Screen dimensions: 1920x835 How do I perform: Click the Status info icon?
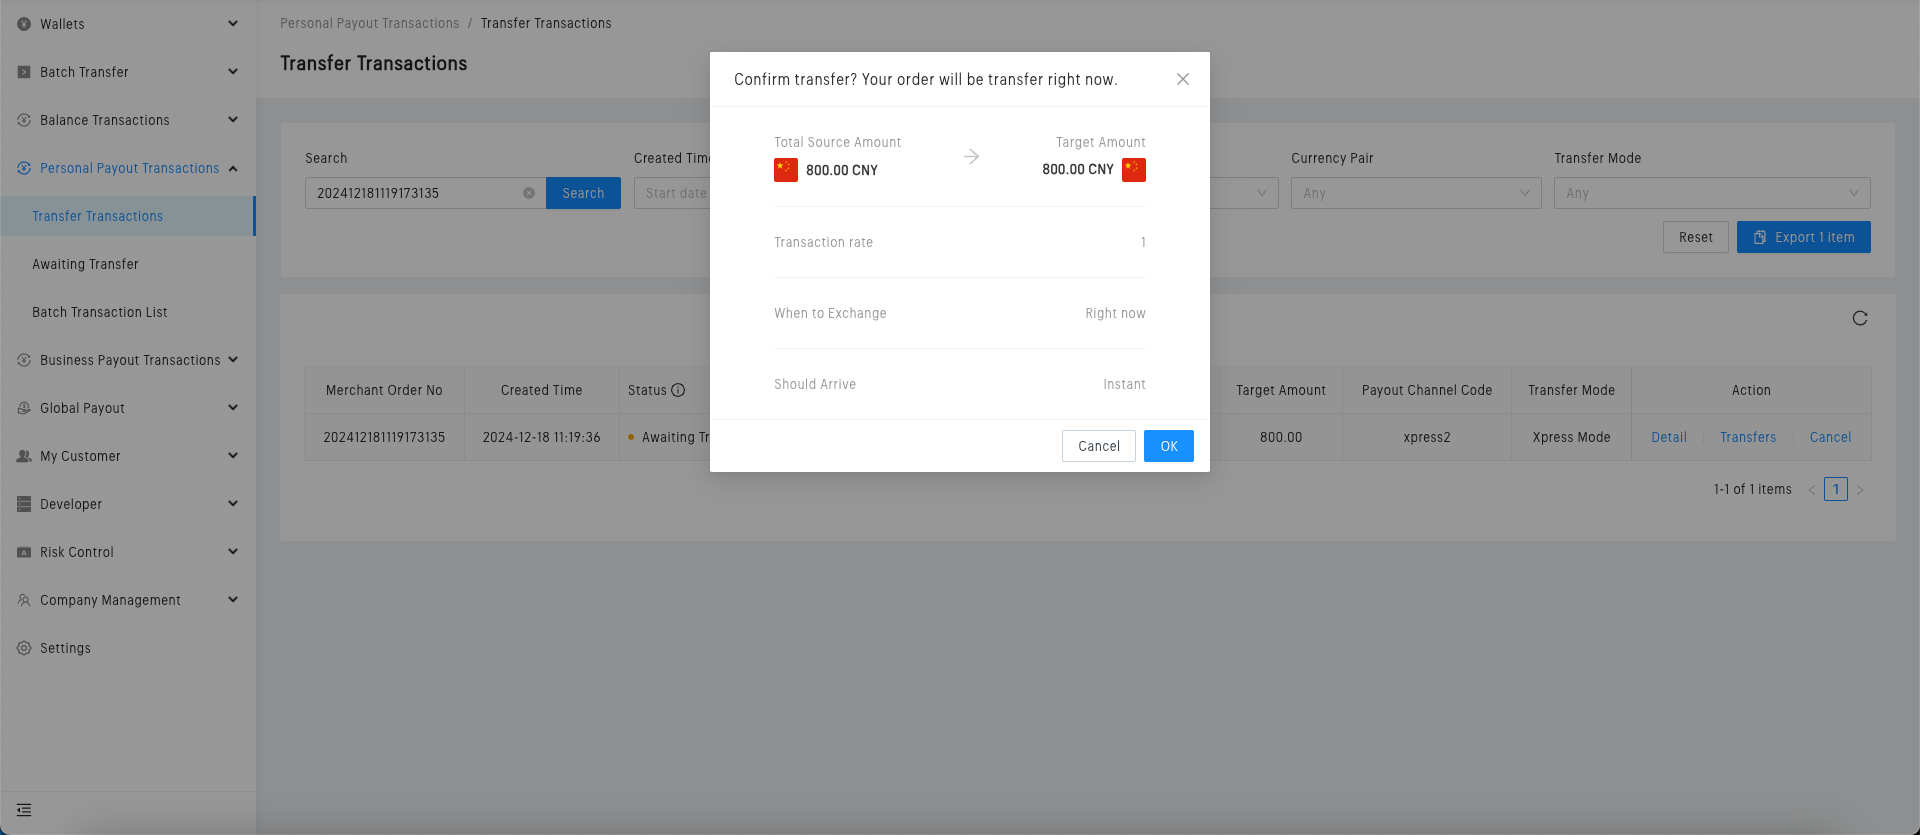[678, 390]
